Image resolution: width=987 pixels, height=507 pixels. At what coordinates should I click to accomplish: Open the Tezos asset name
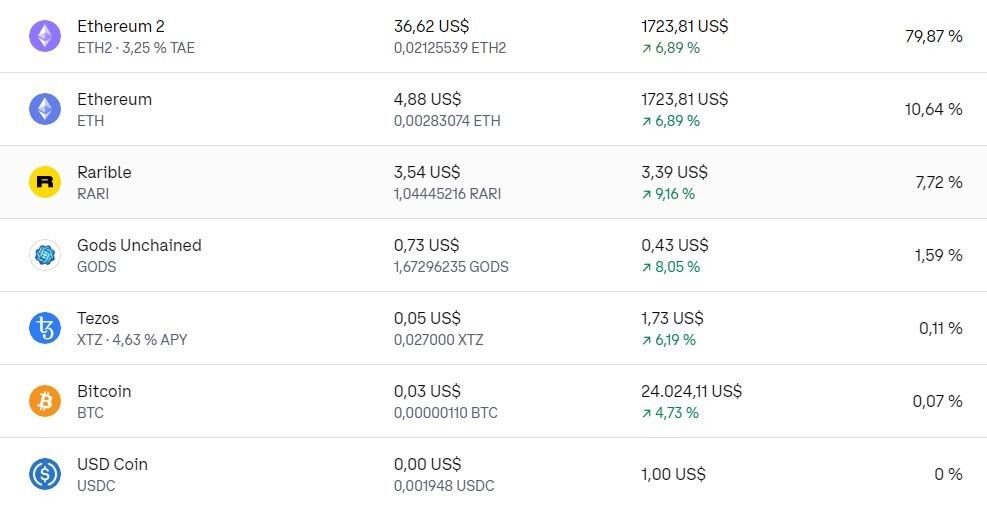point(98,319)
